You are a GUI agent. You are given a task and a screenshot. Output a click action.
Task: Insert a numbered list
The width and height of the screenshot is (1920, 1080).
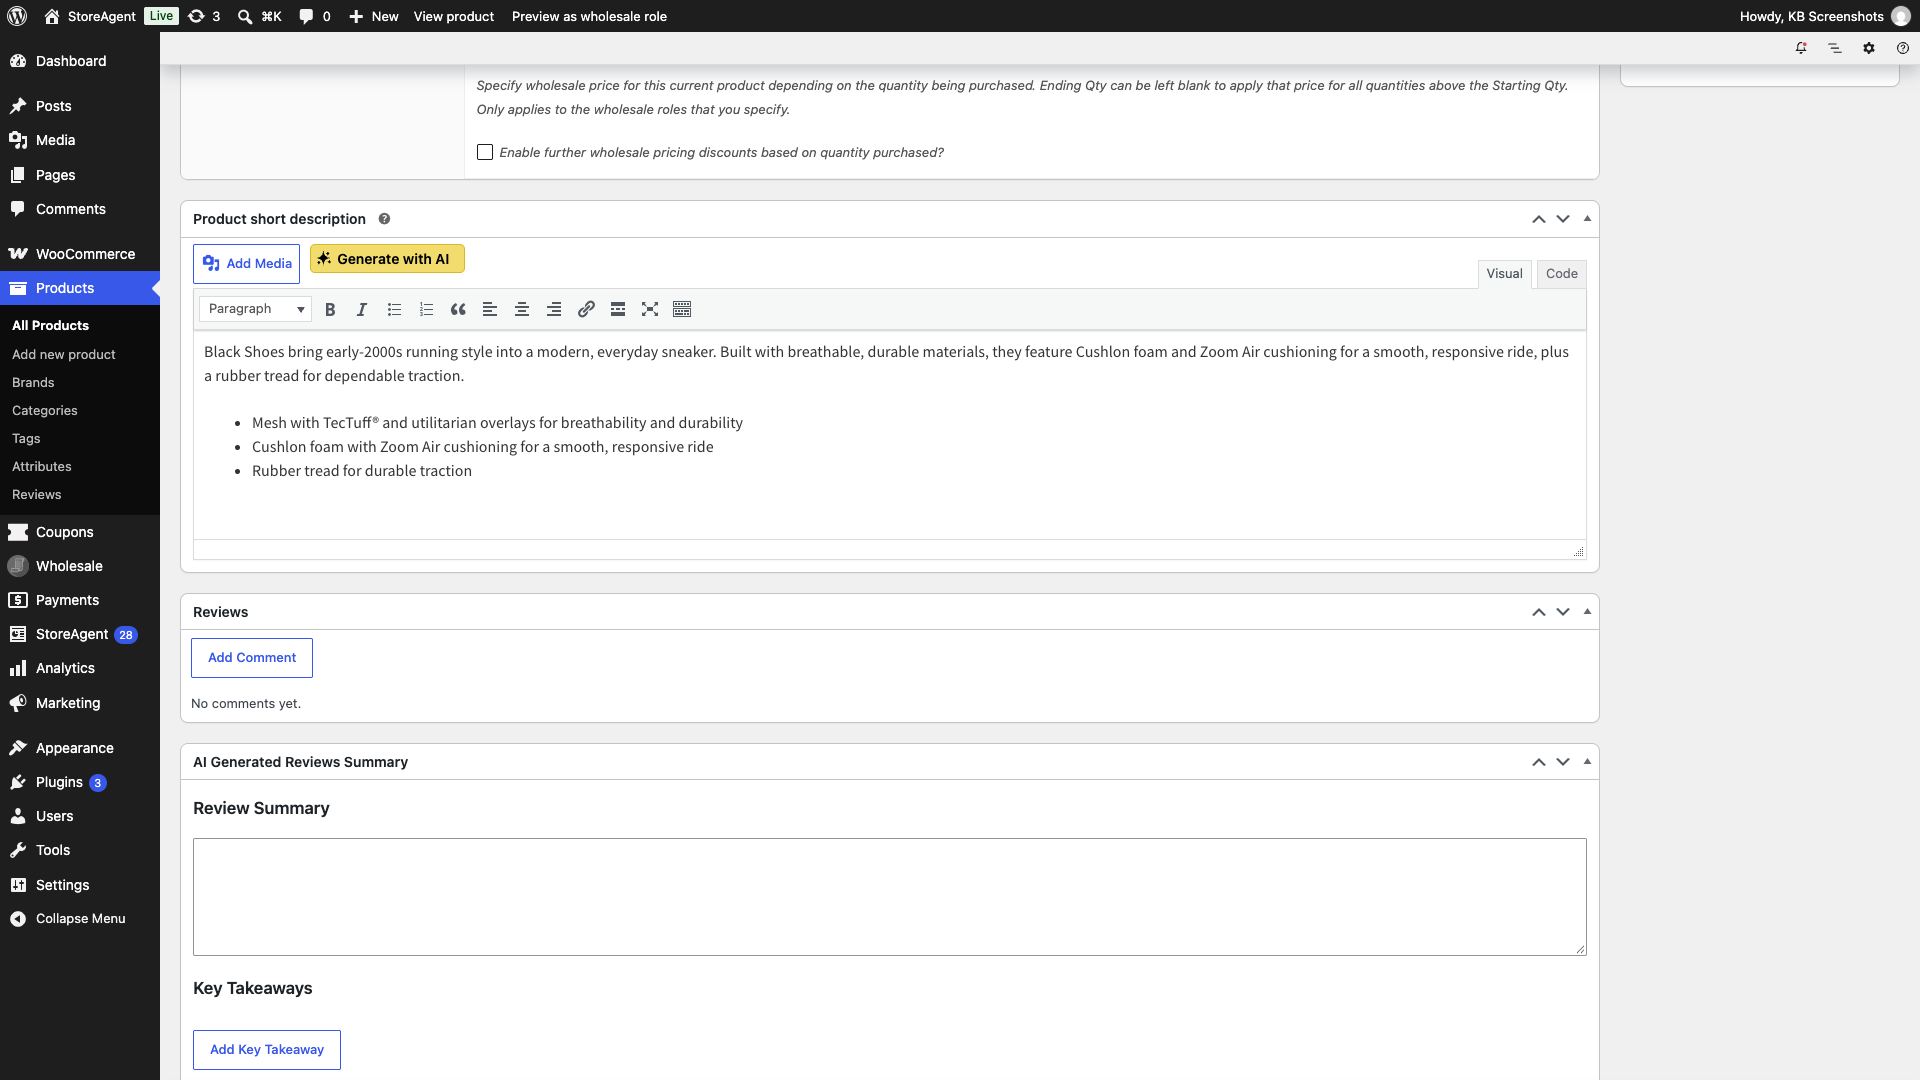[426, 309]
